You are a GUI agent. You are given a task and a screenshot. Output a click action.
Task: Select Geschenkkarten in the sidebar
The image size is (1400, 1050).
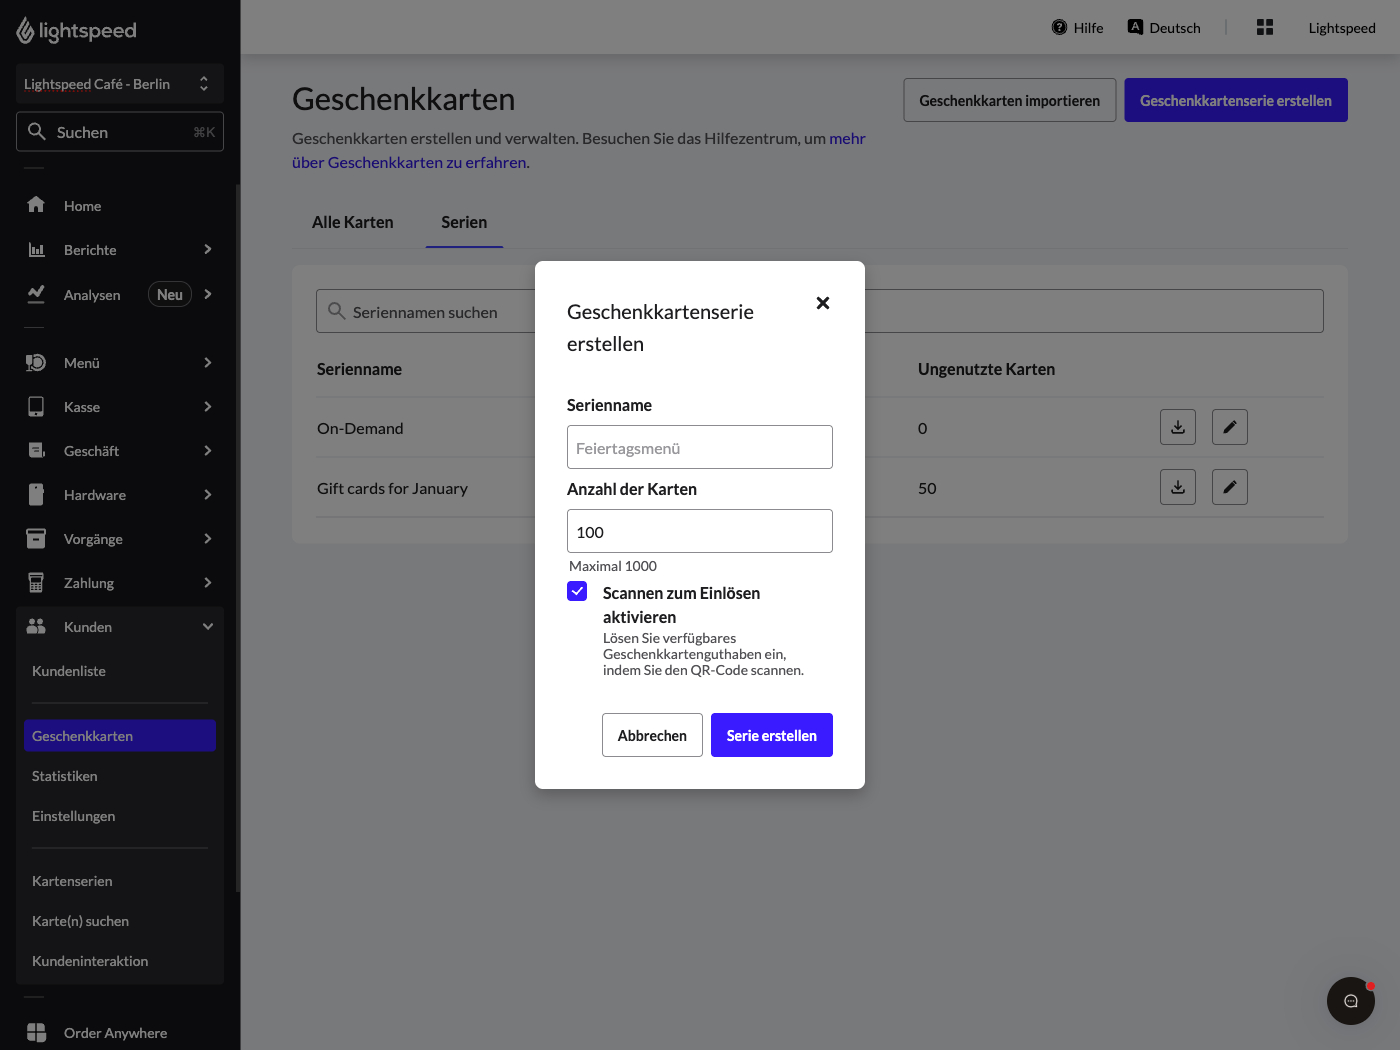120,736
